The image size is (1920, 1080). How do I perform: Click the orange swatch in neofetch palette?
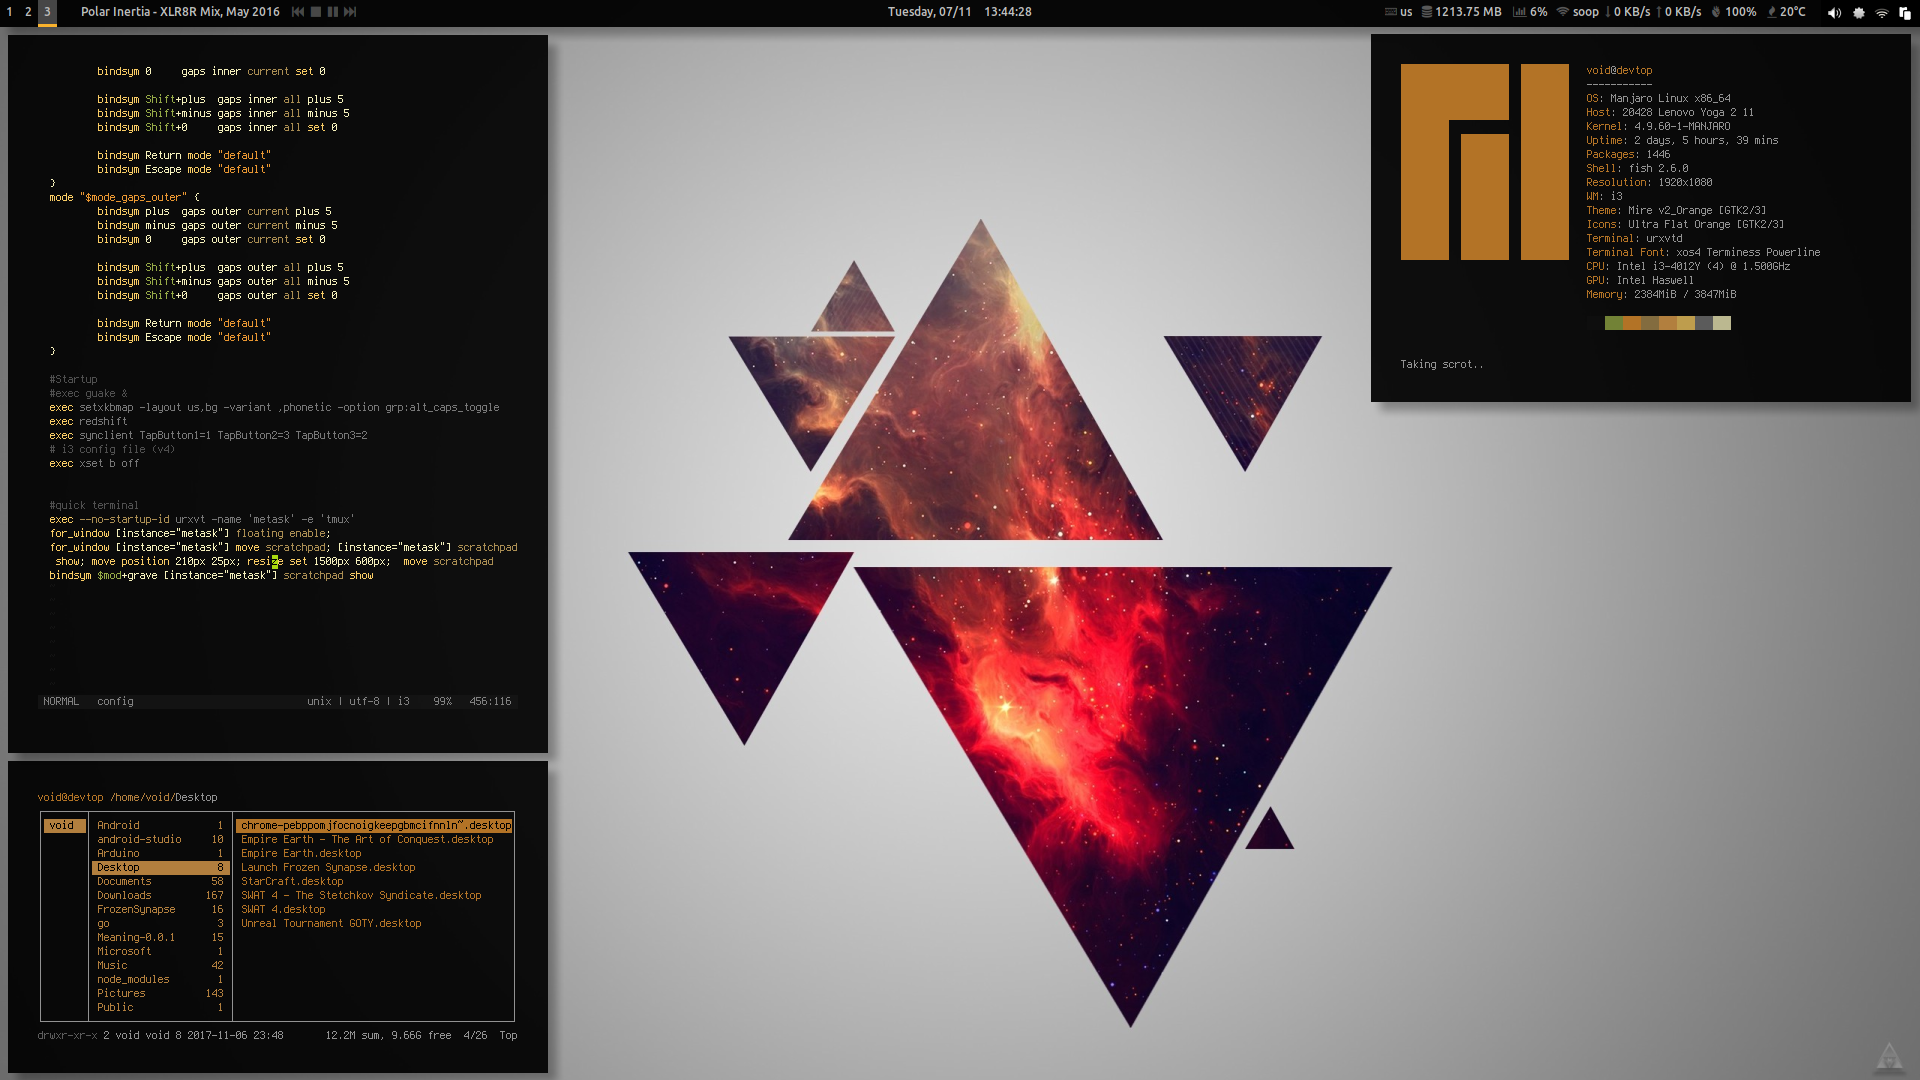tap(1633, 323)
